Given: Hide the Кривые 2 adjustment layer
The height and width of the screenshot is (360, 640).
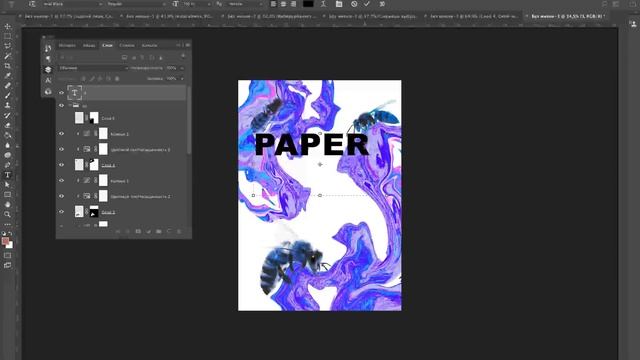Looking at the screenshot, I should pos(62,133).
